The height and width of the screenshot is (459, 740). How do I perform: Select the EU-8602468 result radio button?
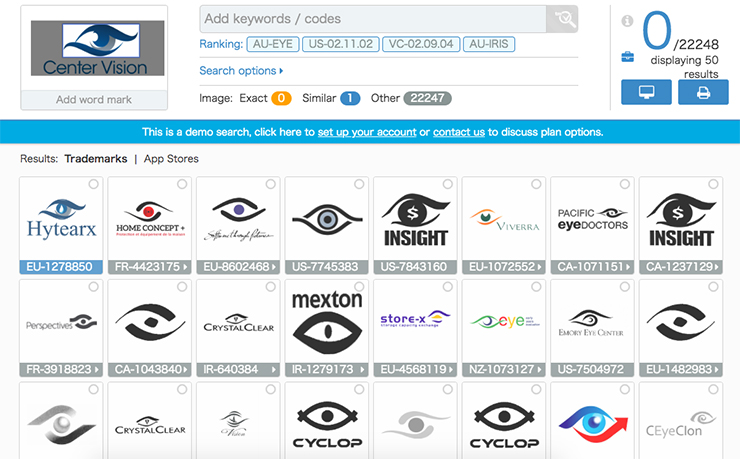point(270,184)
